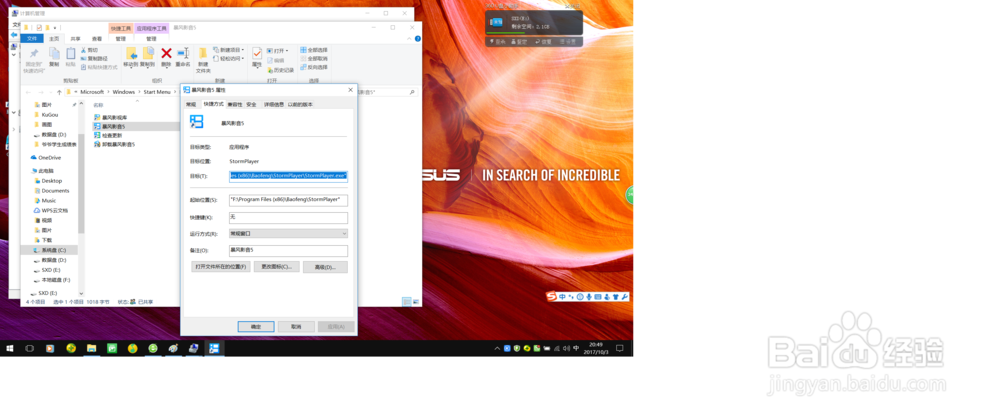Click the Sogou input method S icon
The image size is (1000, 418).
(x=552, y=297)
